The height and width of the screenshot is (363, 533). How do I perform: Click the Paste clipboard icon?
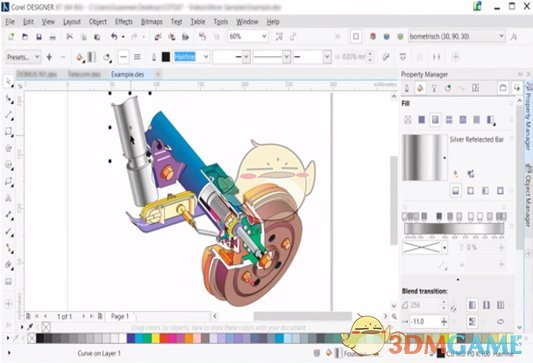click(x=97, y=37)
